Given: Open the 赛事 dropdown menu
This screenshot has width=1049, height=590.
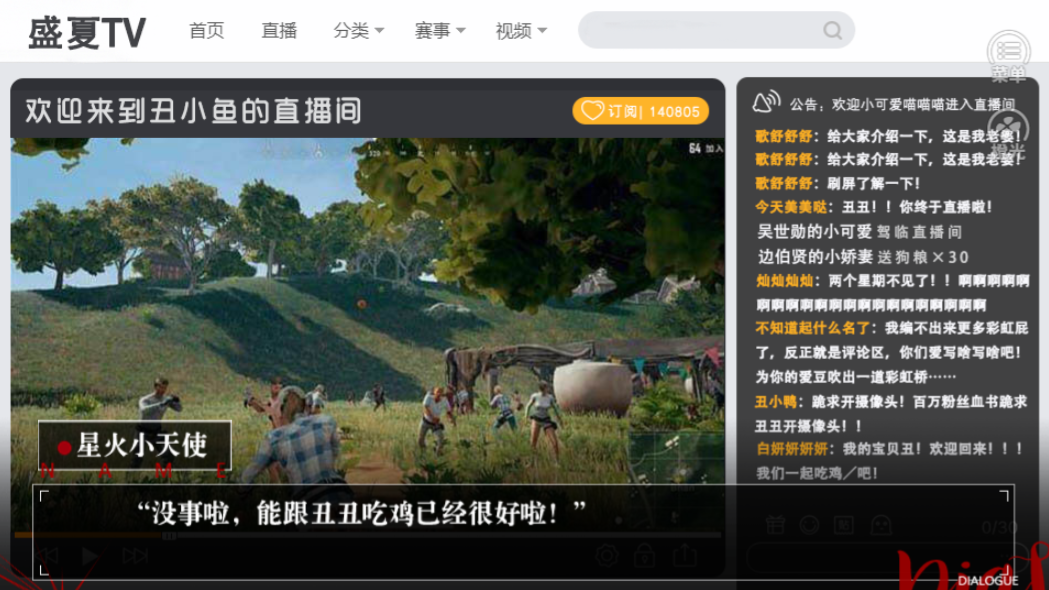Looking at the screenshot, I should (437, 30).
